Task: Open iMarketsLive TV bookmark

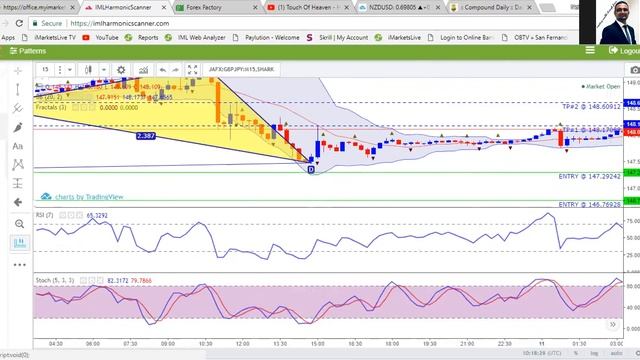Action: pyautogui.click(x=49, y=38)
